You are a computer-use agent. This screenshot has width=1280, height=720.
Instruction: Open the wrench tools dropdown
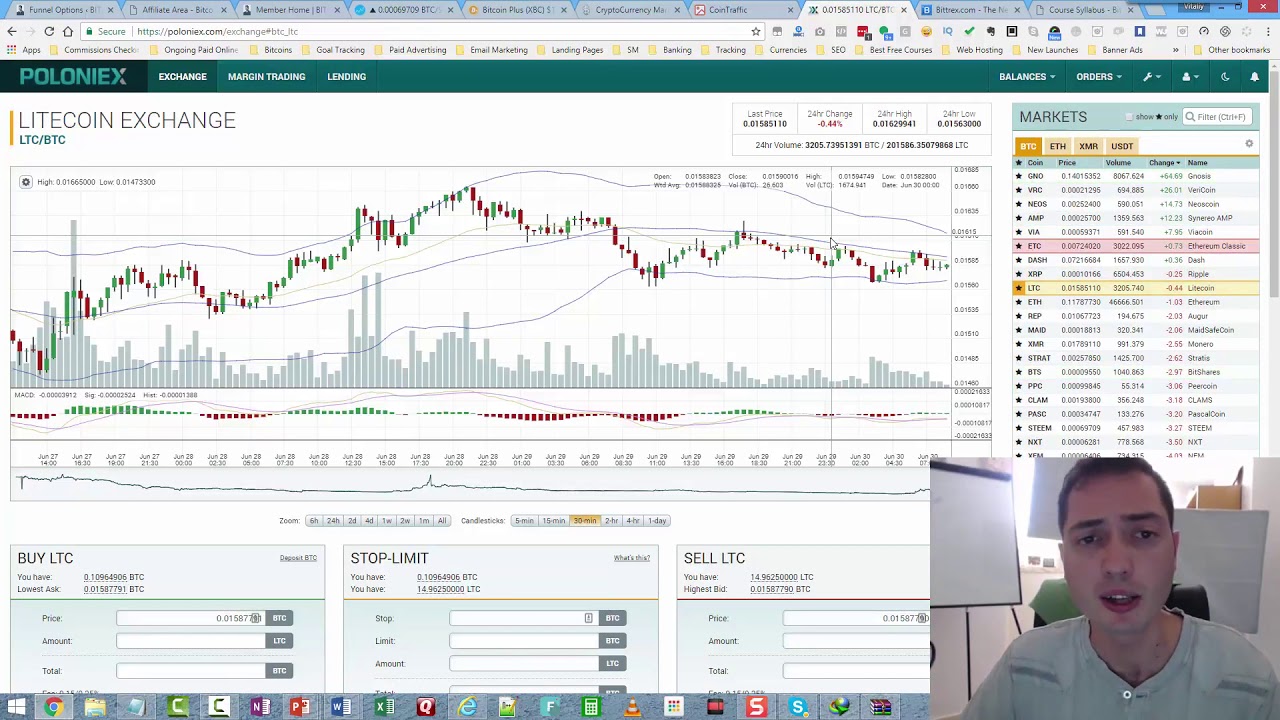(x=1151, y=76)
